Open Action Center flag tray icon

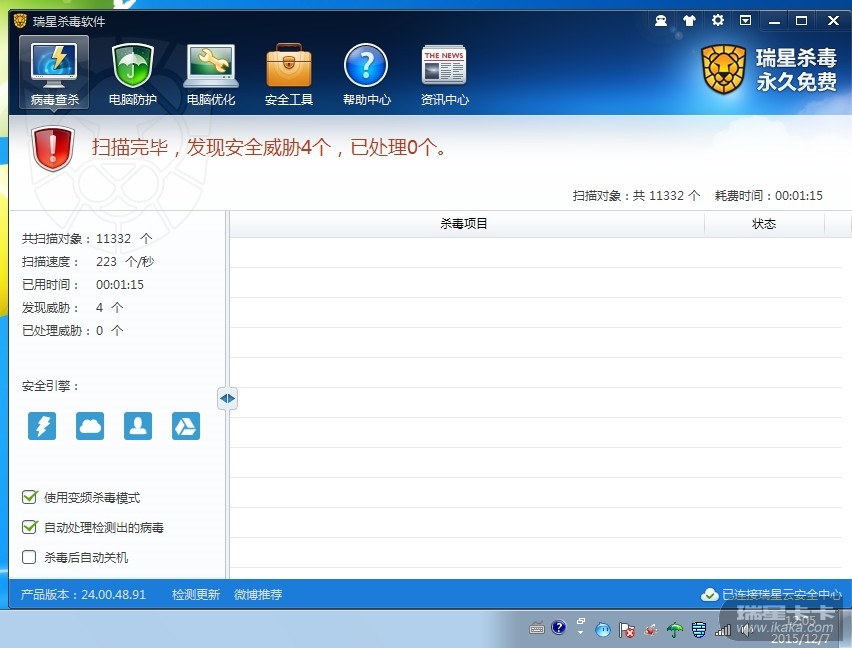coord(627,630)
